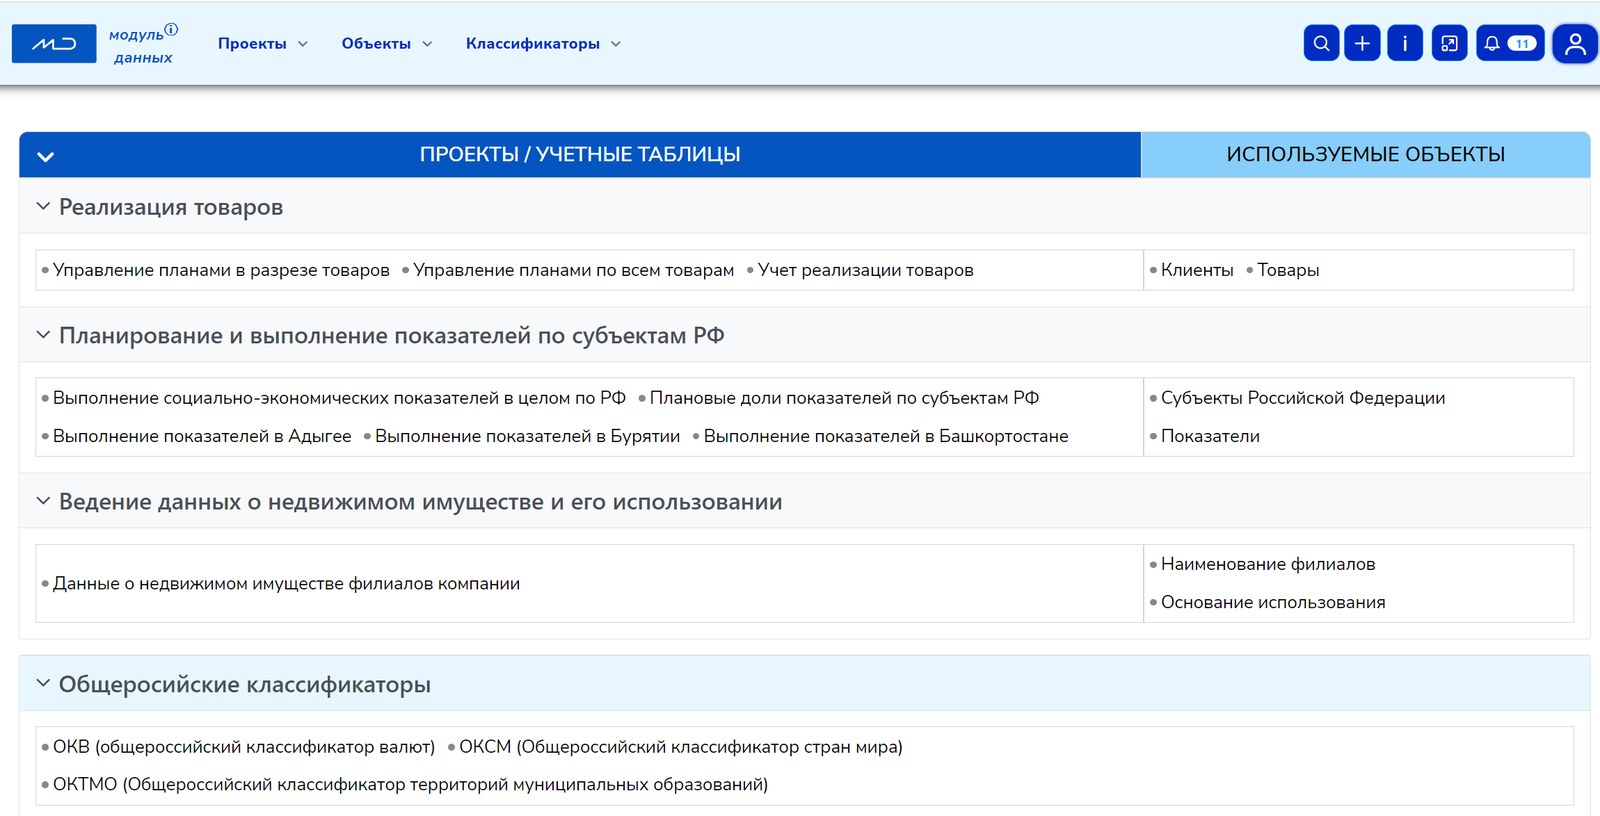Open the info 'i' button
Screen dimensions: 1600x816
pos(1405,43)
